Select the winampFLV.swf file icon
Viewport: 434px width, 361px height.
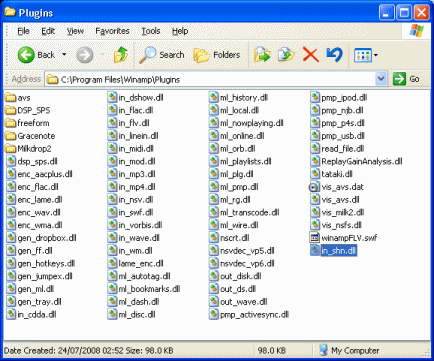click(314, 238)
